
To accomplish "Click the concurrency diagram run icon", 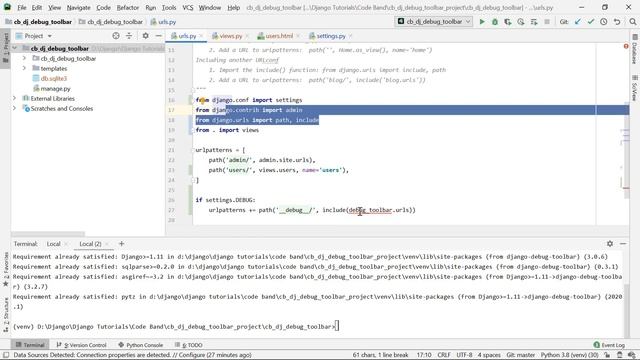I will coord(534,22).
